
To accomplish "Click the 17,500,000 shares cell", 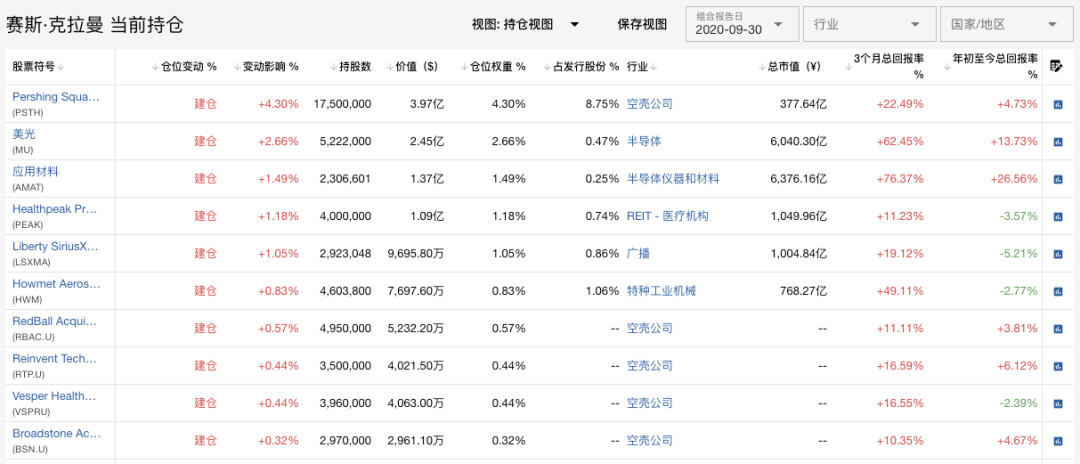I will coord(342,105).
